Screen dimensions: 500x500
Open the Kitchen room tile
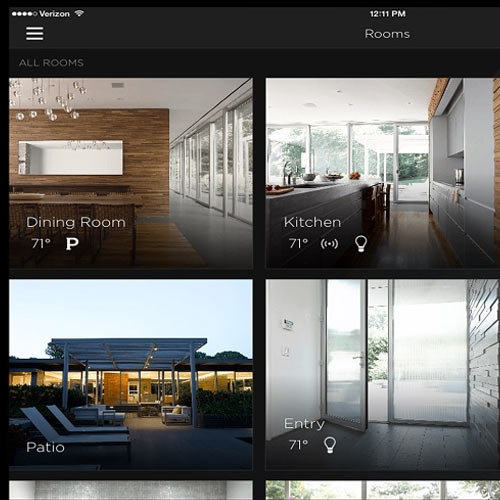coord(383,173)
